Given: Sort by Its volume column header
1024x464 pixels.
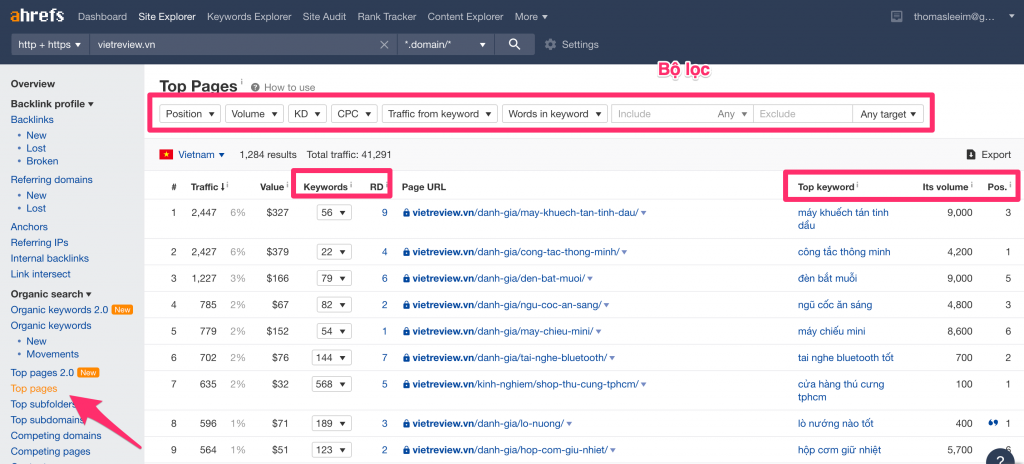Looking at the screenshot, I should 944,186.
